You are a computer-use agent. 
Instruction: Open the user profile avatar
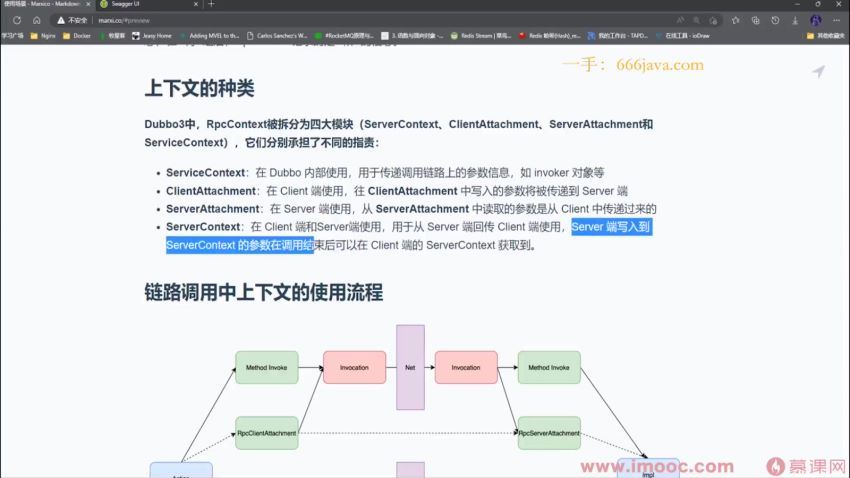click(816, 20)
